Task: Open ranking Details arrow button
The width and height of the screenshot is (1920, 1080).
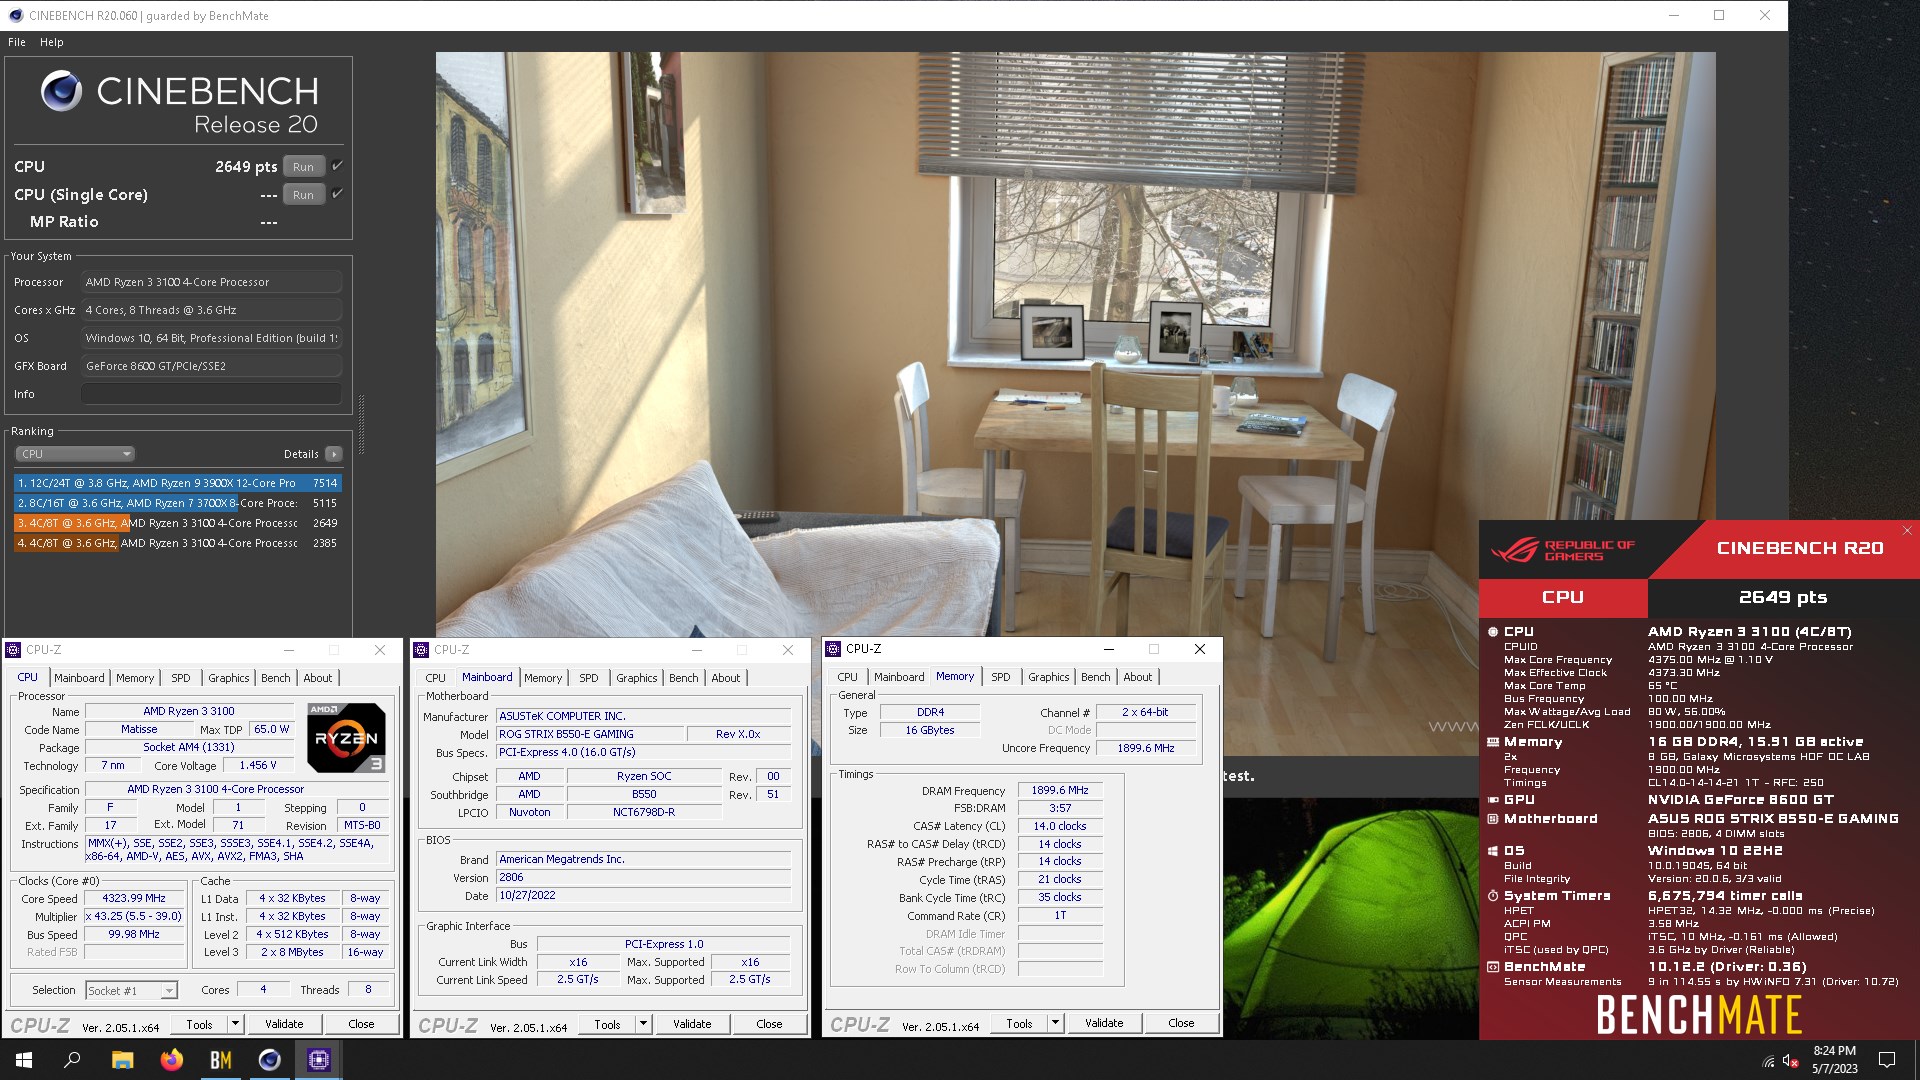Action: 334,454
